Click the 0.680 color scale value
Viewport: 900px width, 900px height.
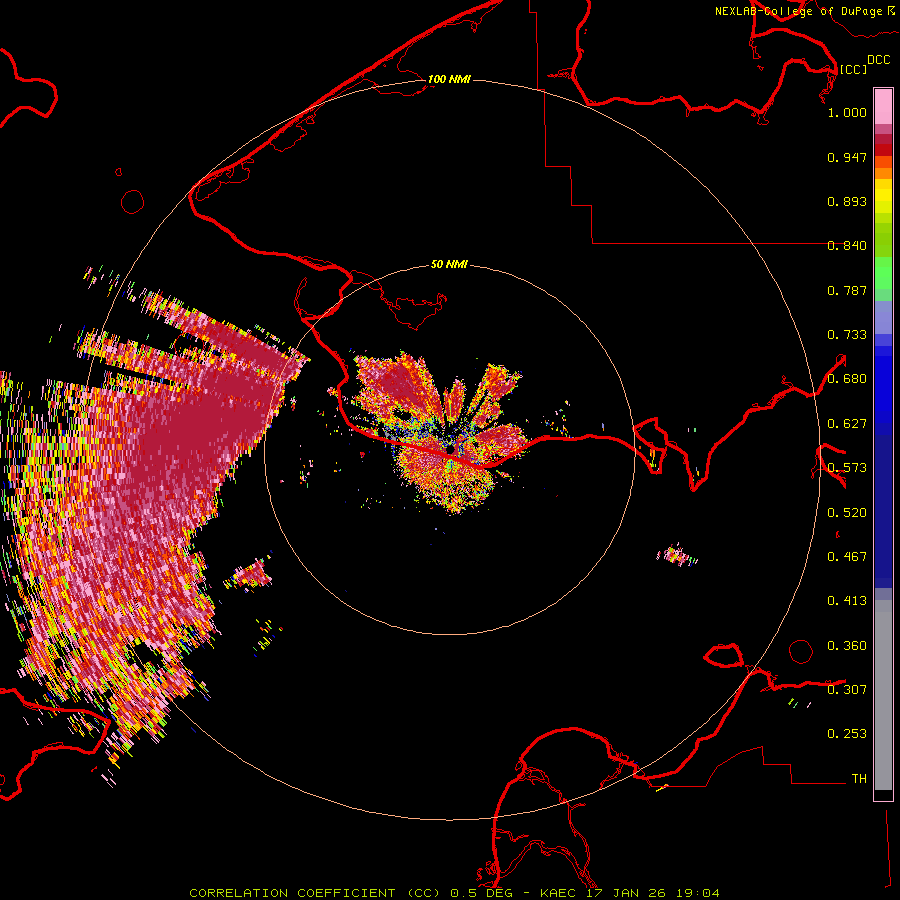pos(847,379)
